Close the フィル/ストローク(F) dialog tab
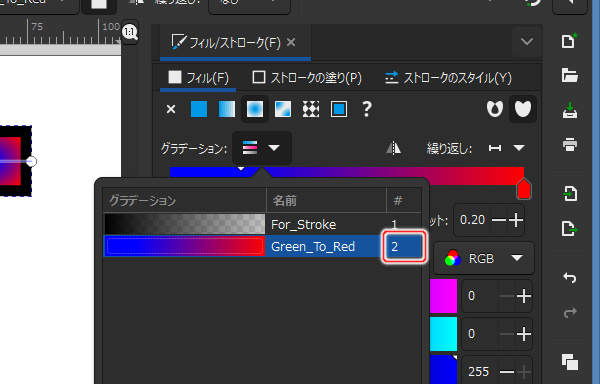 pos(291,42)
